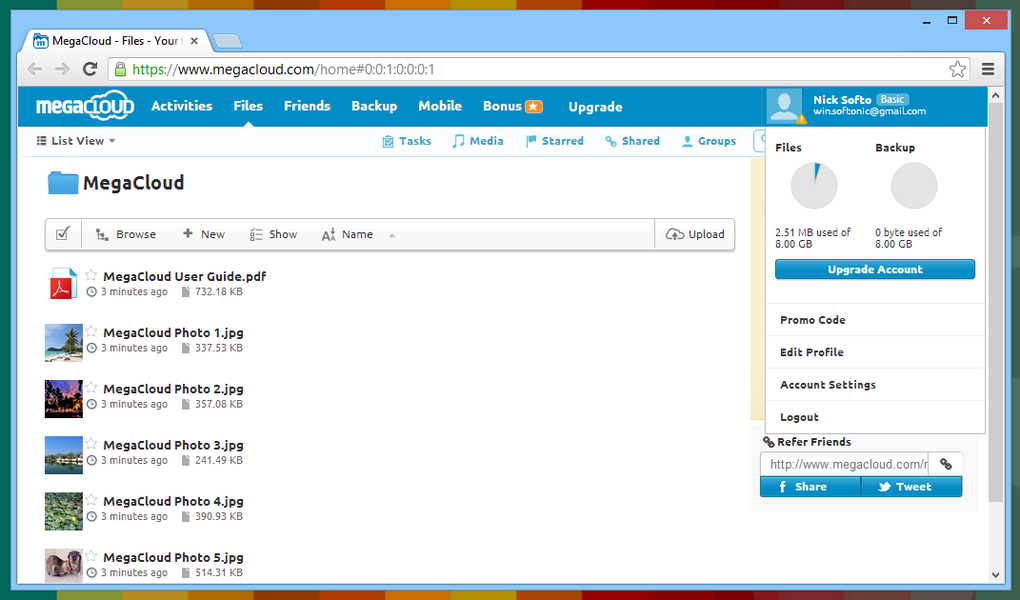Click Upload in the file toolbar
The width and height of the screenshot is (1020, 600).
[695, 234]
